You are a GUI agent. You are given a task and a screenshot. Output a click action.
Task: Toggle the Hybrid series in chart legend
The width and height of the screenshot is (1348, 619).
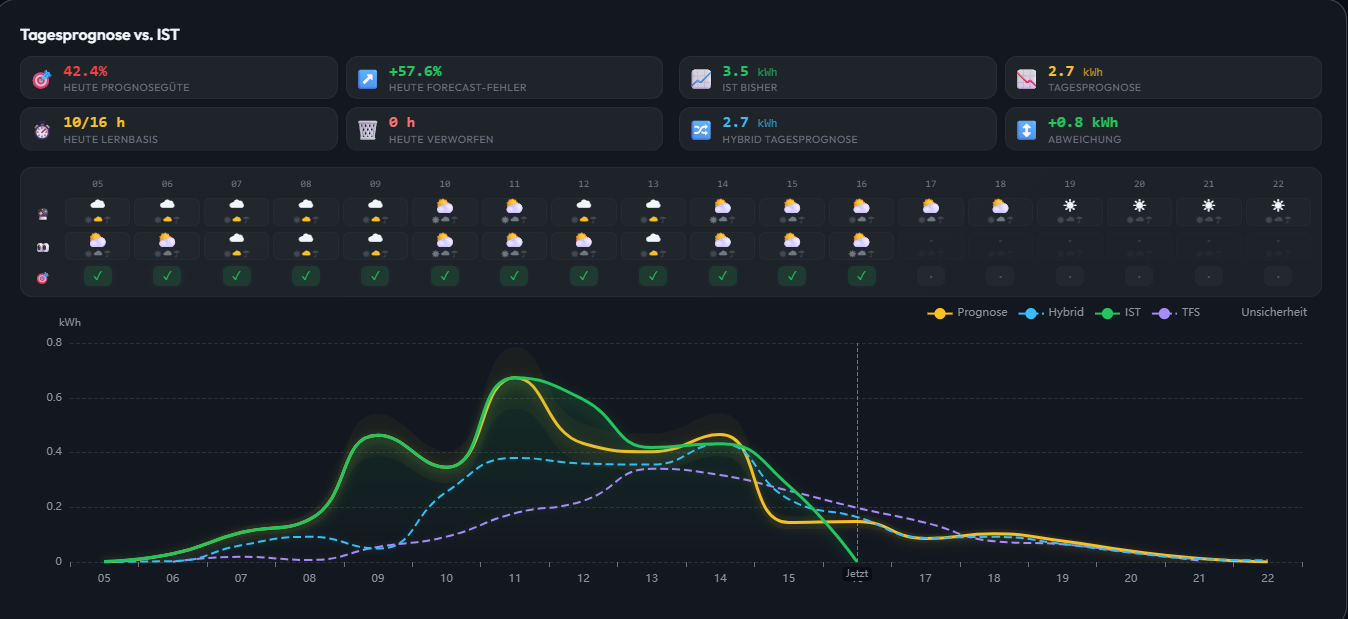[x=1051, y=313]
